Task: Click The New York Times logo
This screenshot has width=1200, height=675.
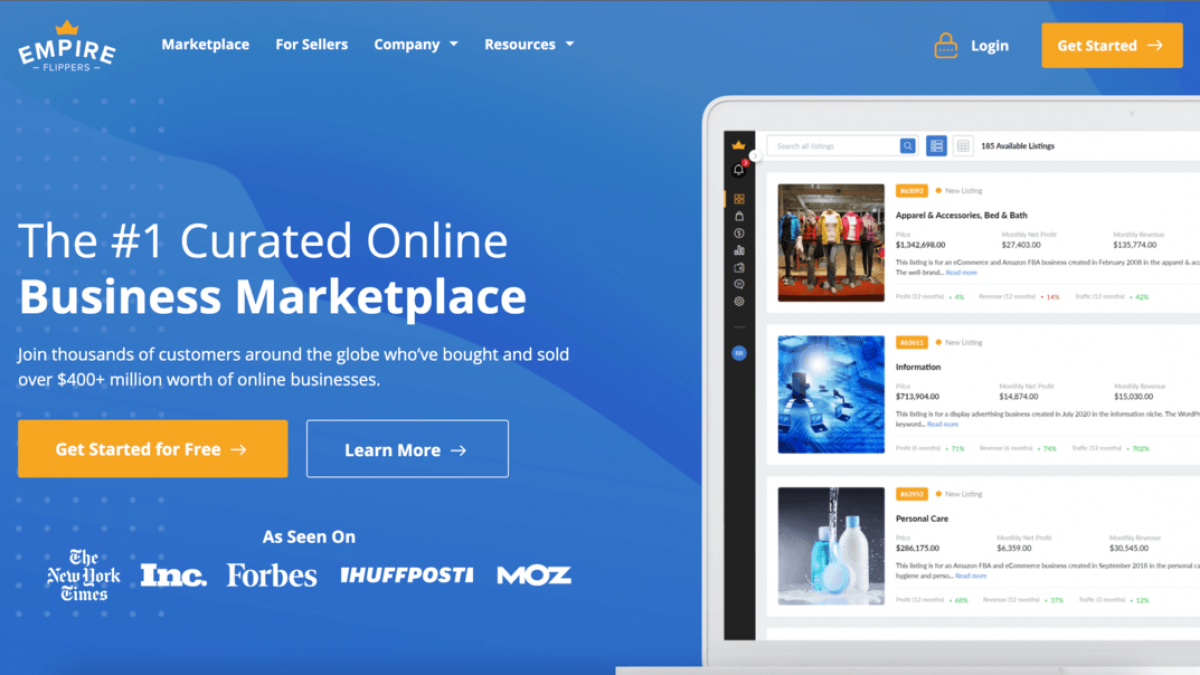Action: point(84,575)
